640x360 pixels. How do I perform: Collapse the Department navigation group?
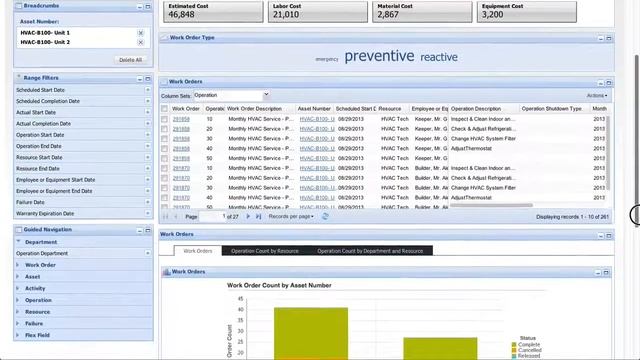[18, 242]
